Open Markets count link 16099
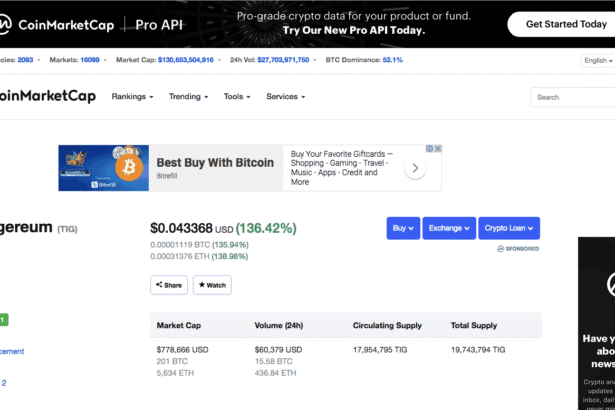 [90, 60]
